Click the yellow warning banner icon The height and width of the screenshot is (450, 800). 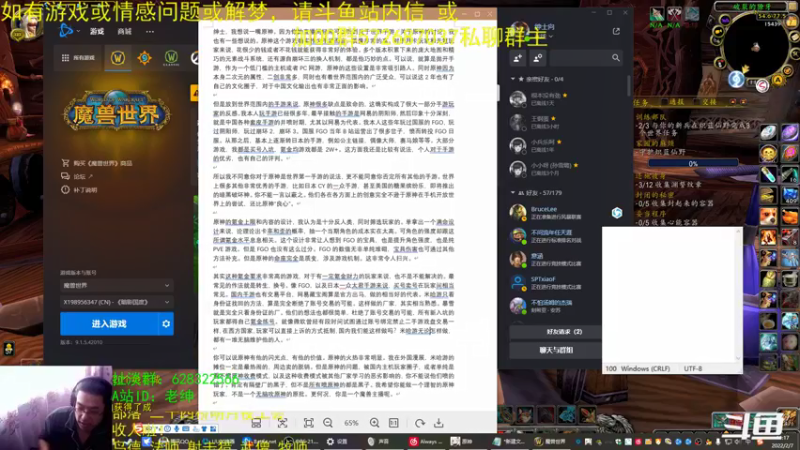194,93
